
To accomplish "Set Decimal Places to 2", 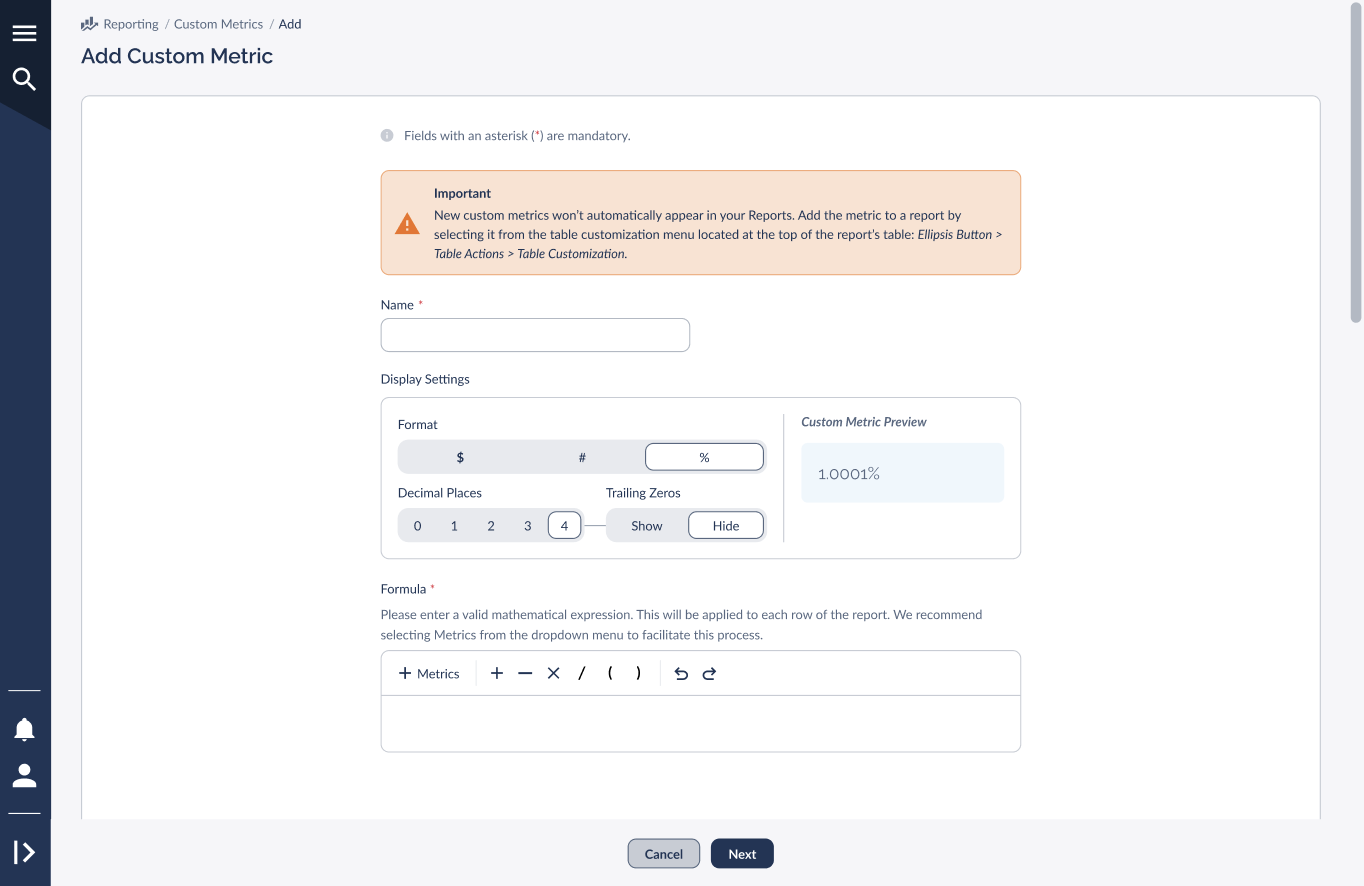I will [490, 525].
